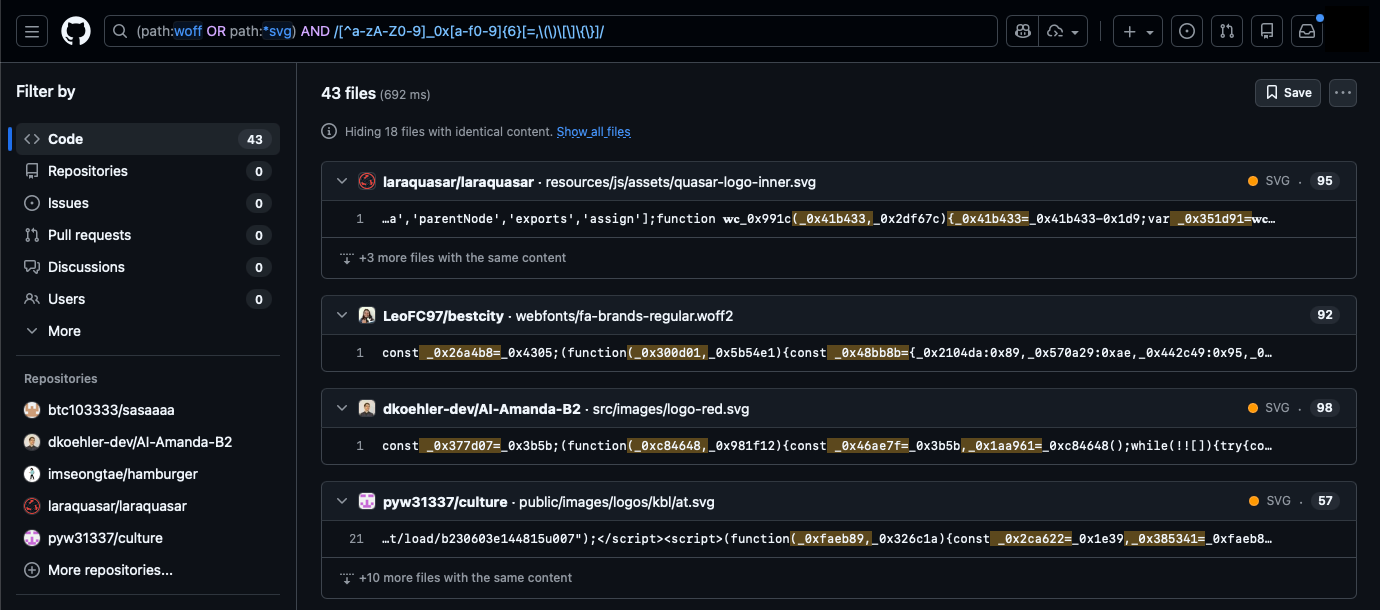
Task: Open file webfonts/fa-brands-regular.woff2
Action: tap(624, 316)
